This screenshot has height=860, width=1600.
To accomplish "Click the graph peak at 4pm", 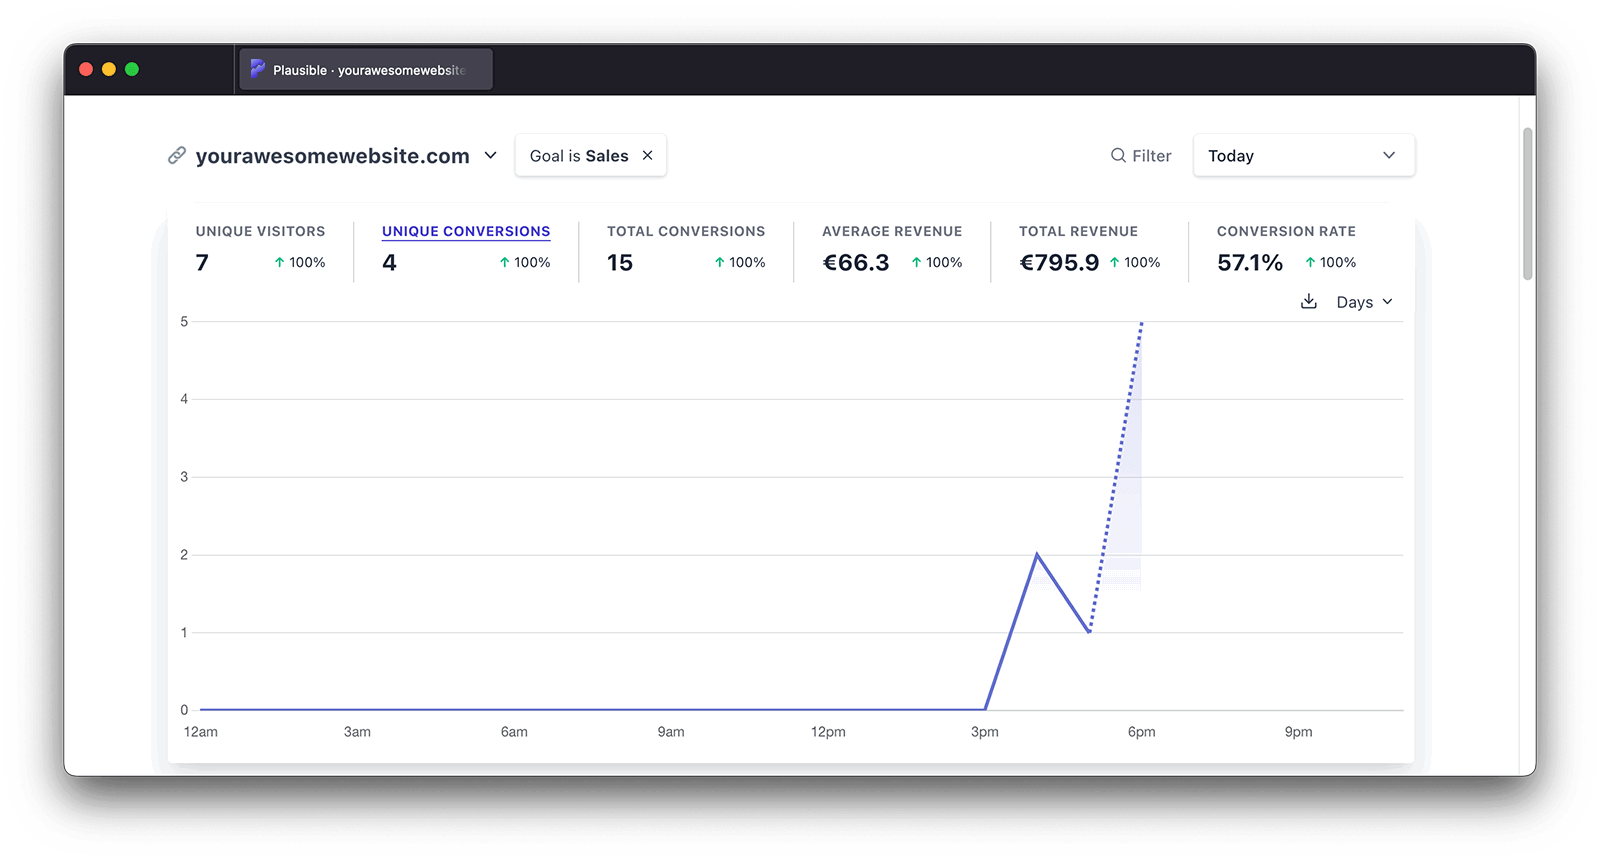I will (1037, 554).
